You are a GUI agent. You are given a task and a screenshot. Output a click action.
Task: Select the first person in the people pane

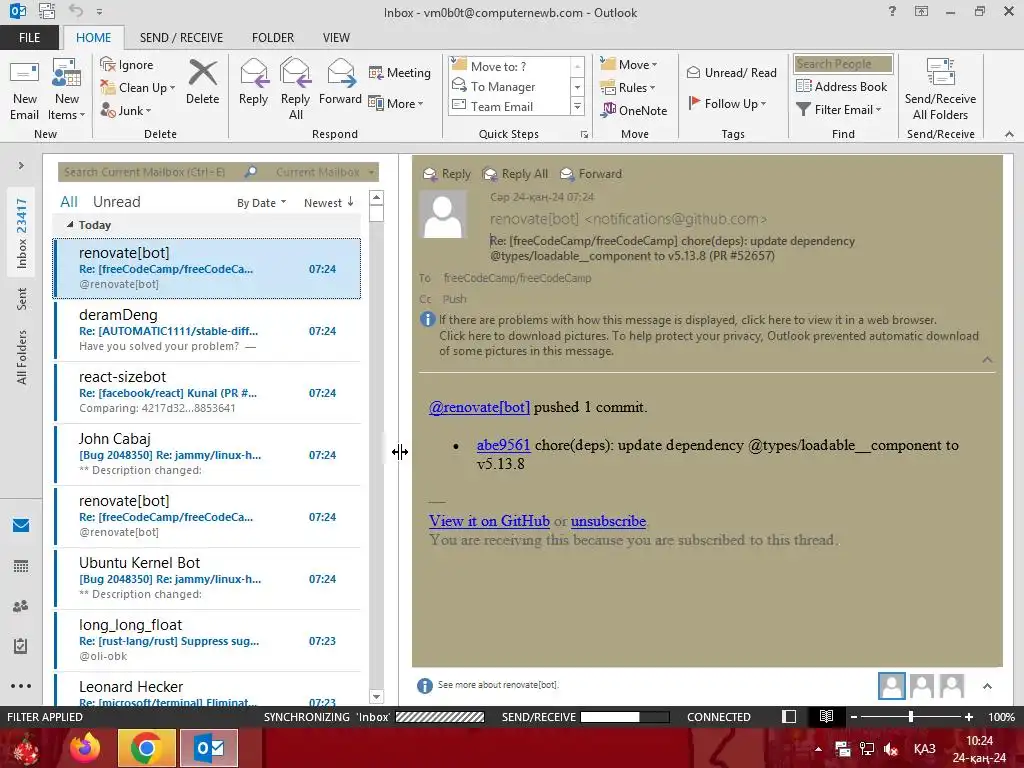point(891,686)
